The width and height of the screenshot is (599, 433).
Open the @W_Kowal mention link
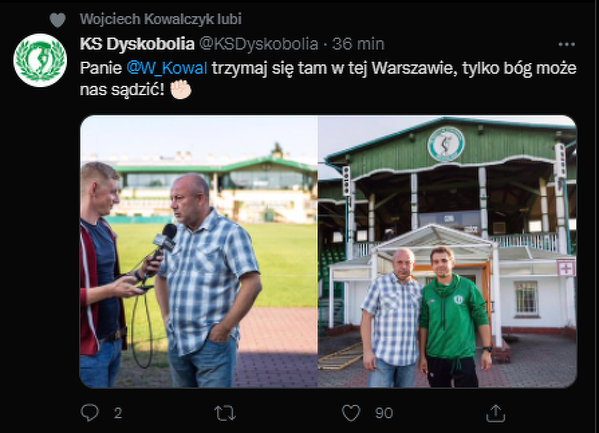167,68
